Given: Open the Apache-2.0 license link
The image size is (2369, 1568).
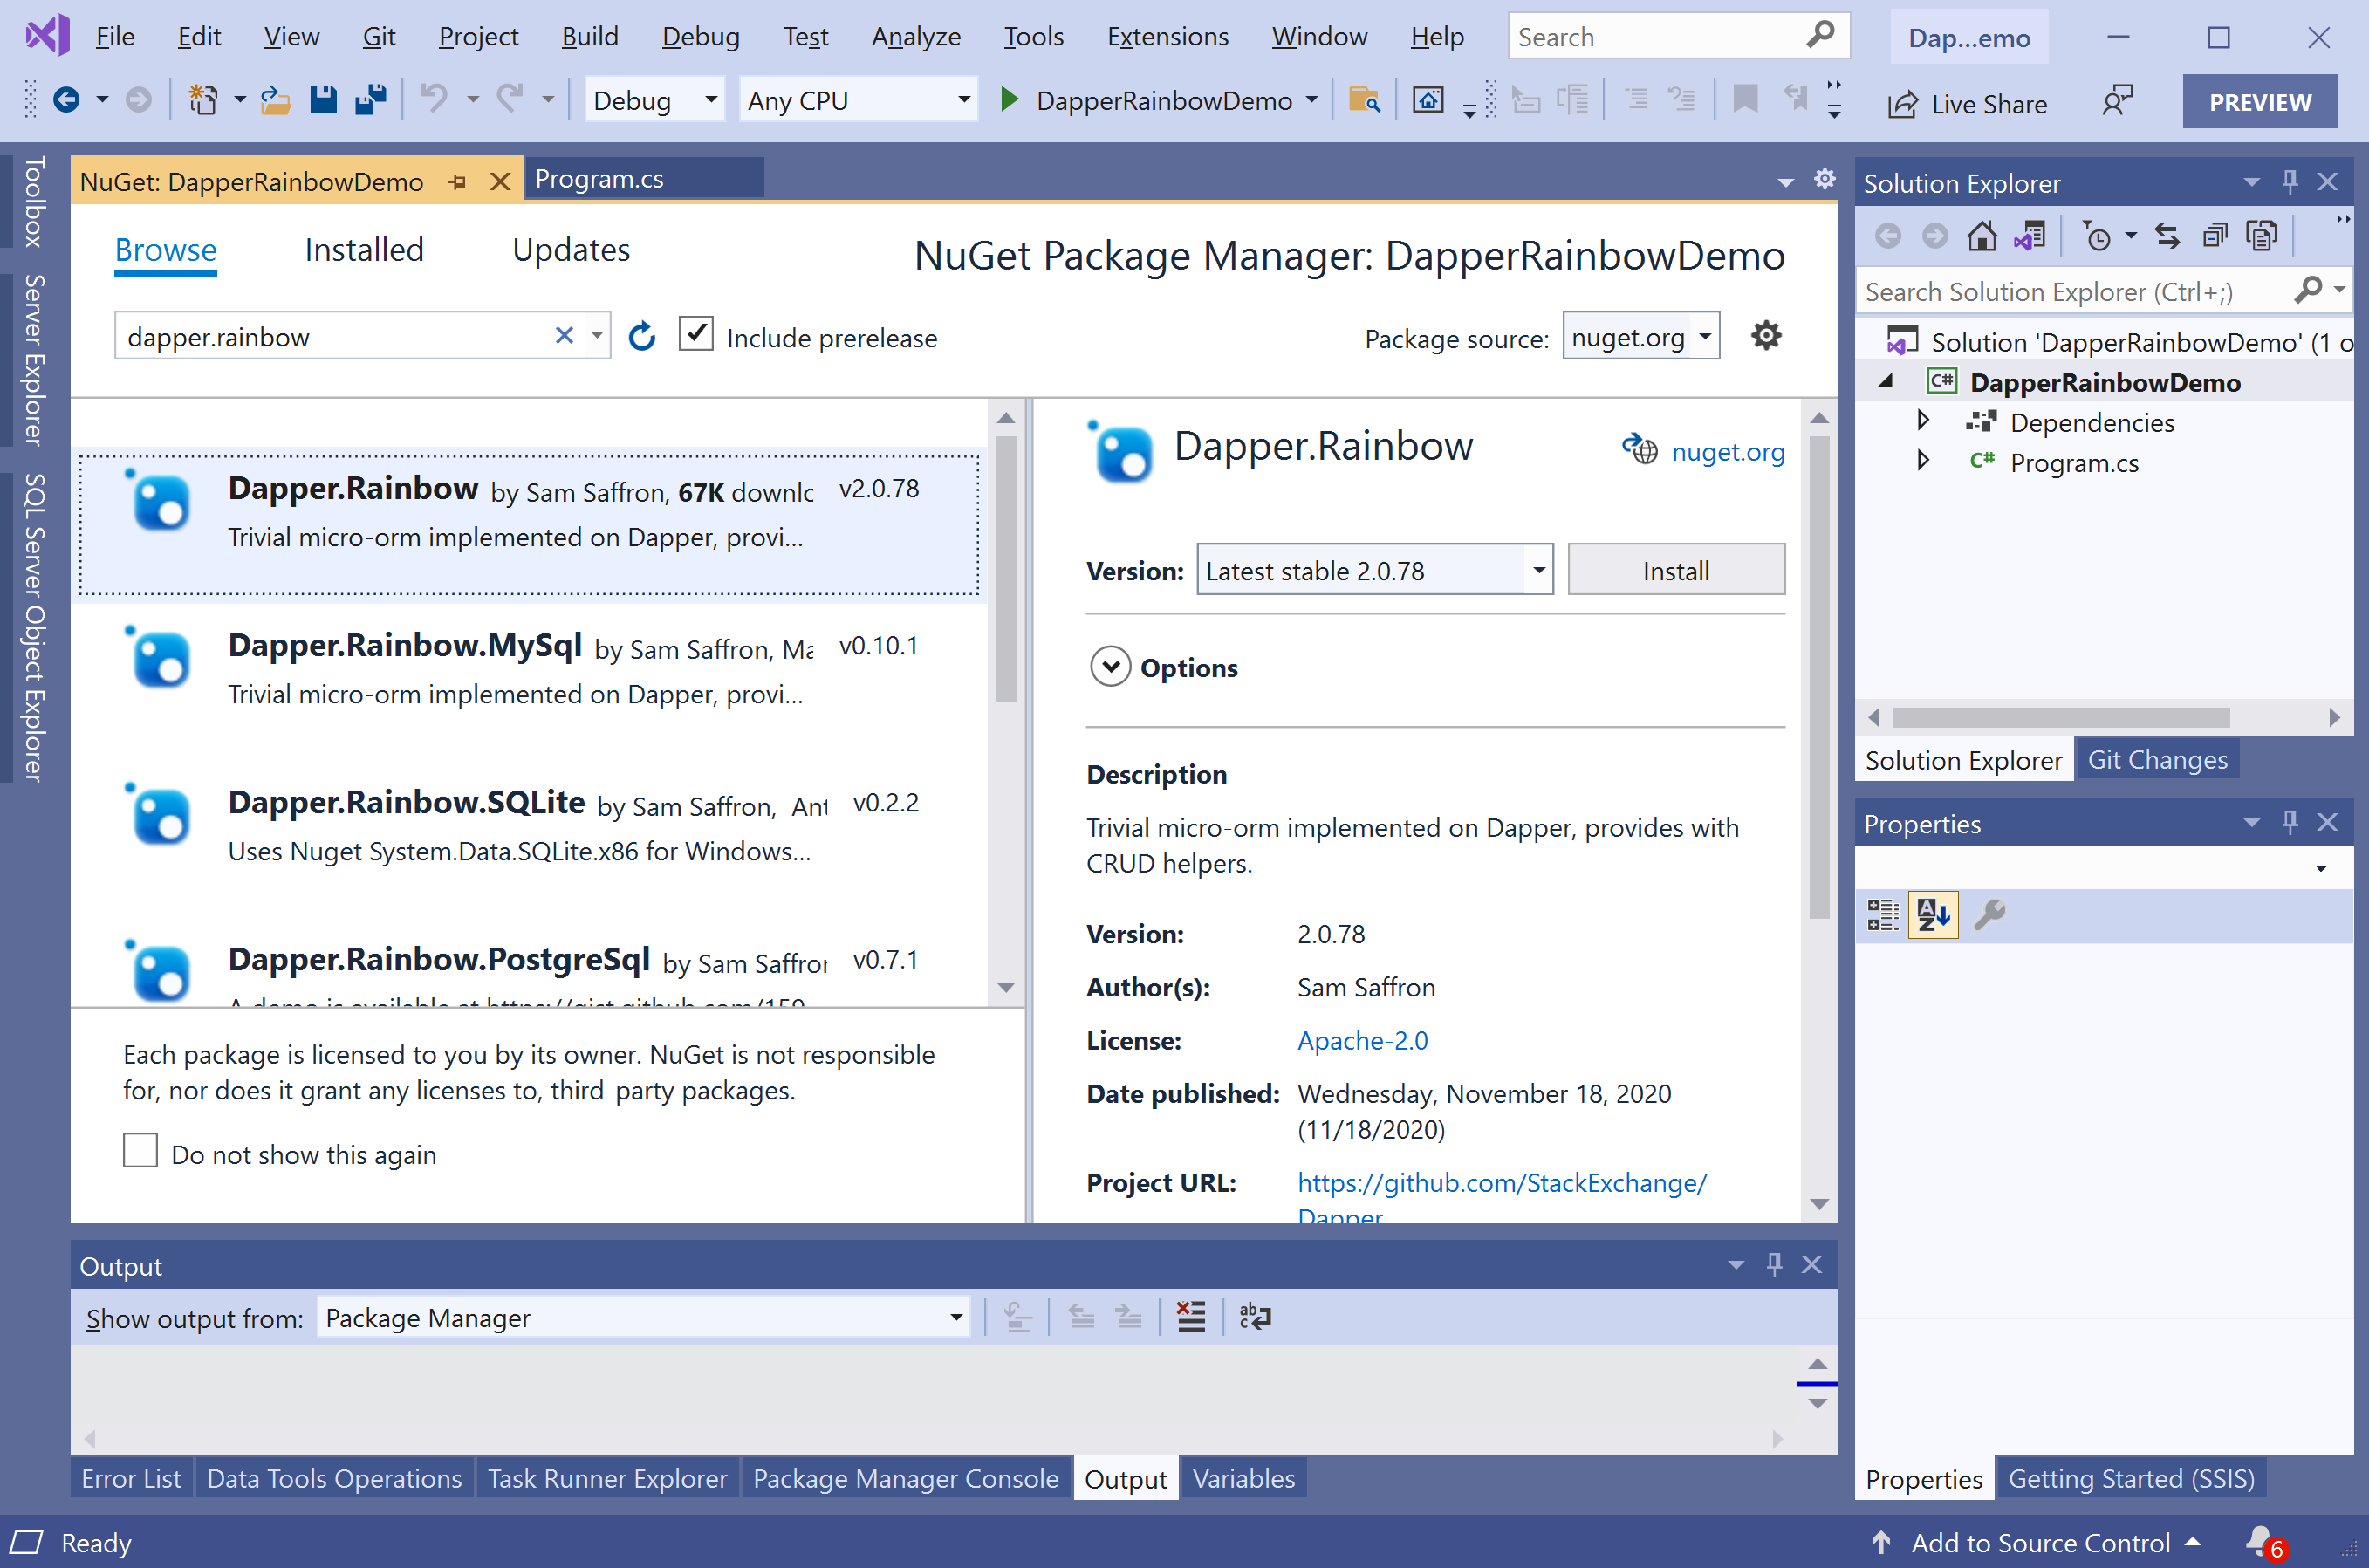Looking at the screenshot, I should point(1362,1041).
